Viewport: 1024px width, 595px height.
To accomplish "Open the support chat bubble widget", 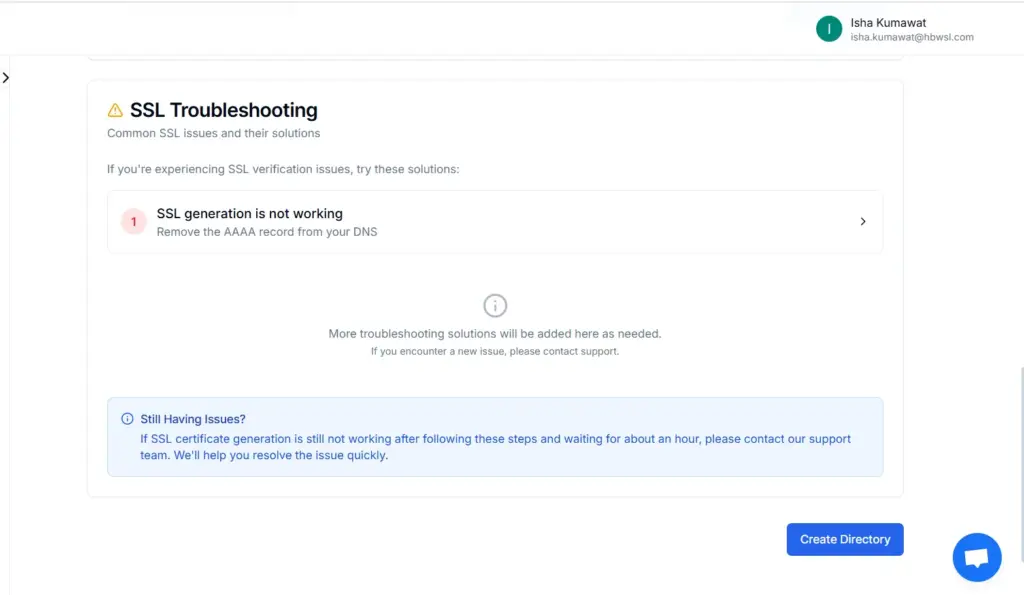I will point(977,557).
